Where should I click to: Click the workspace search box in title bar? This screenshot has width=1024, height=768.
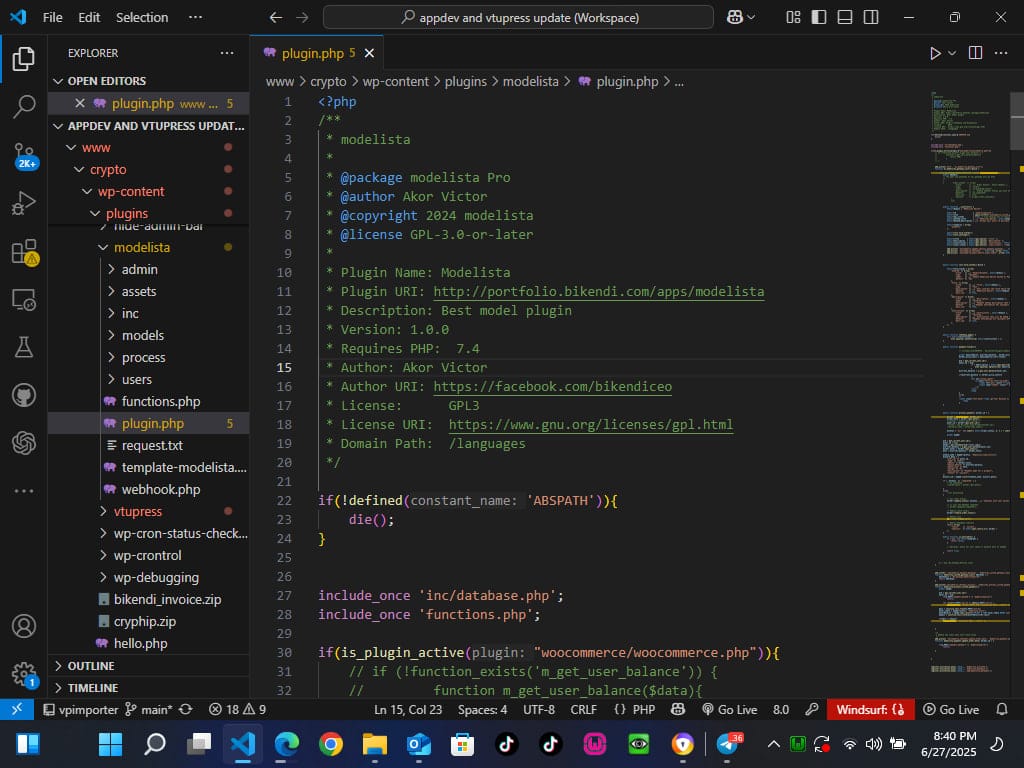click(x=518, y=17)
